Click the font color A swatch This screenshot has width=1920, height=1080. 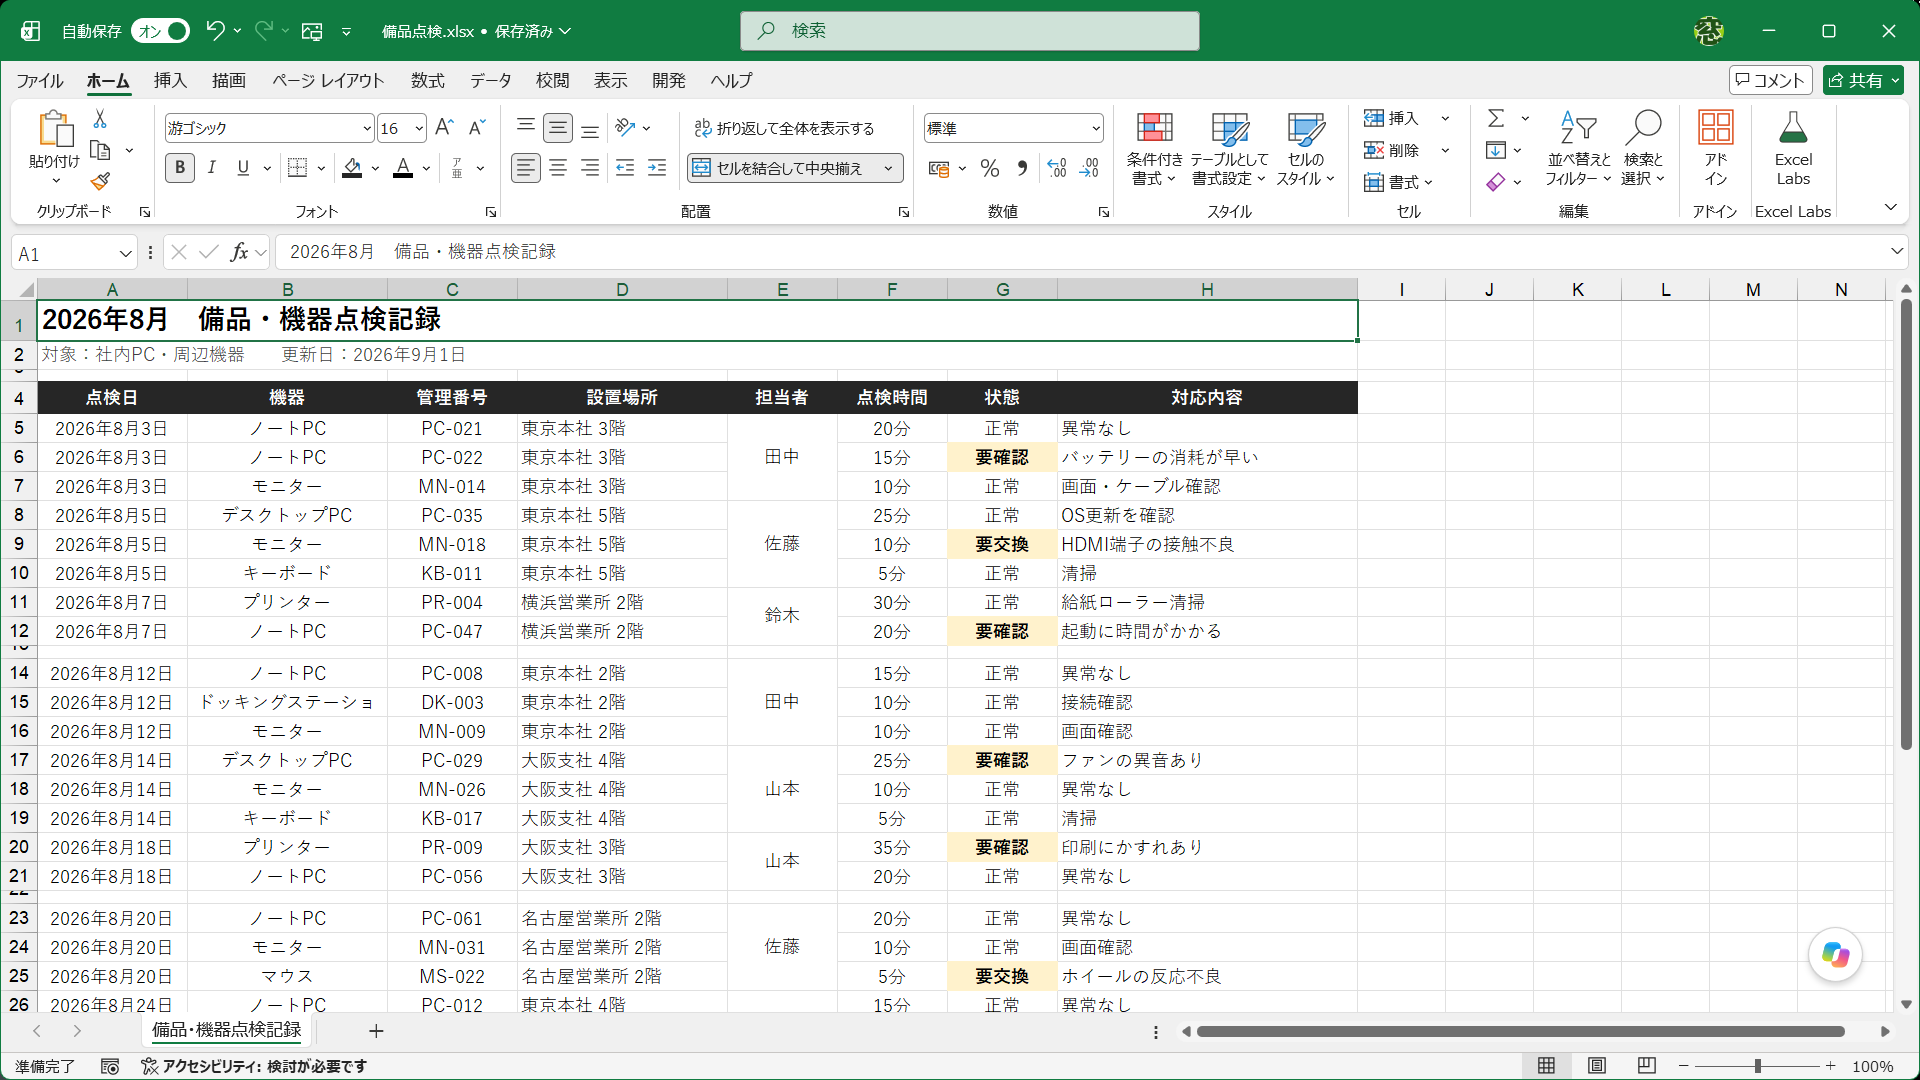(x=403, y=168)
